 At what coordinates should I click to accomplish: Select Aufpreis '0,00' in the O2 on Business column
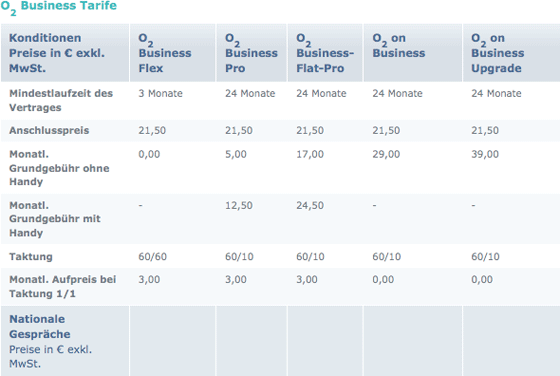383,279
